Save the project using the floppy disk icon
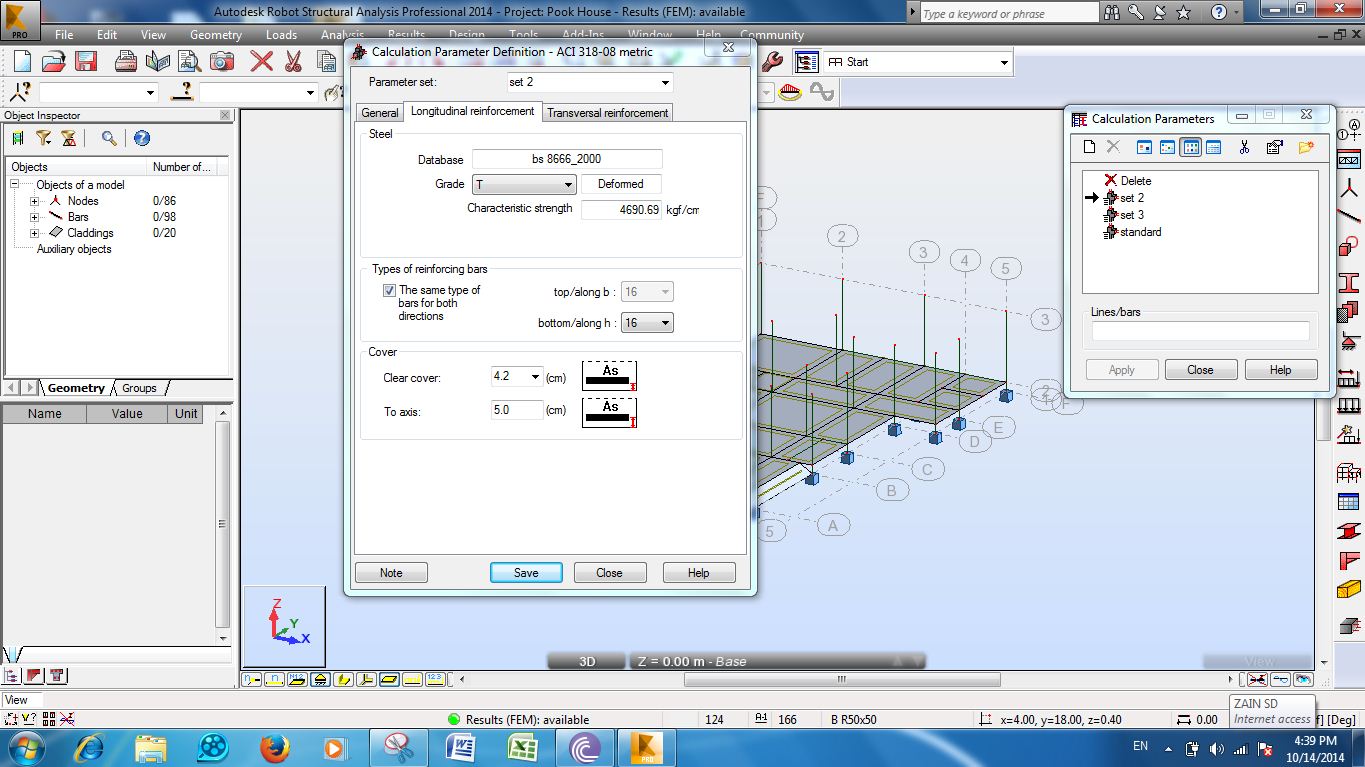 click(x=87, y=60)
